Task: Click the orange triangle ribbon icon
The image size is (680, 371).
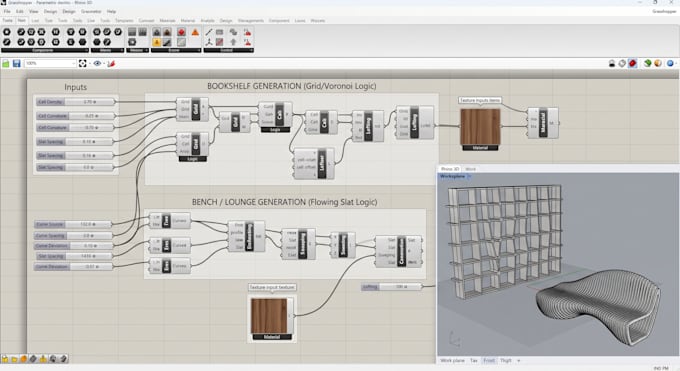Action: pyautogui.click(x=195, y=32)
